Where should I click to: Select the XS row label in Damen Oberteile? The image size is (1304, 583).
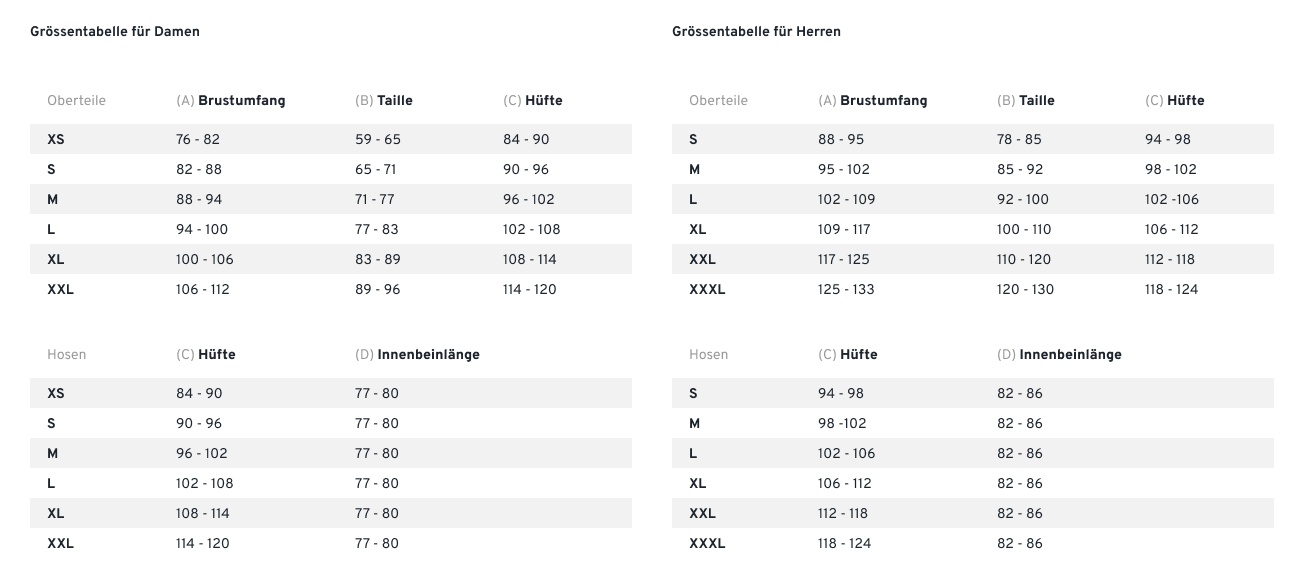pos(56,140)
